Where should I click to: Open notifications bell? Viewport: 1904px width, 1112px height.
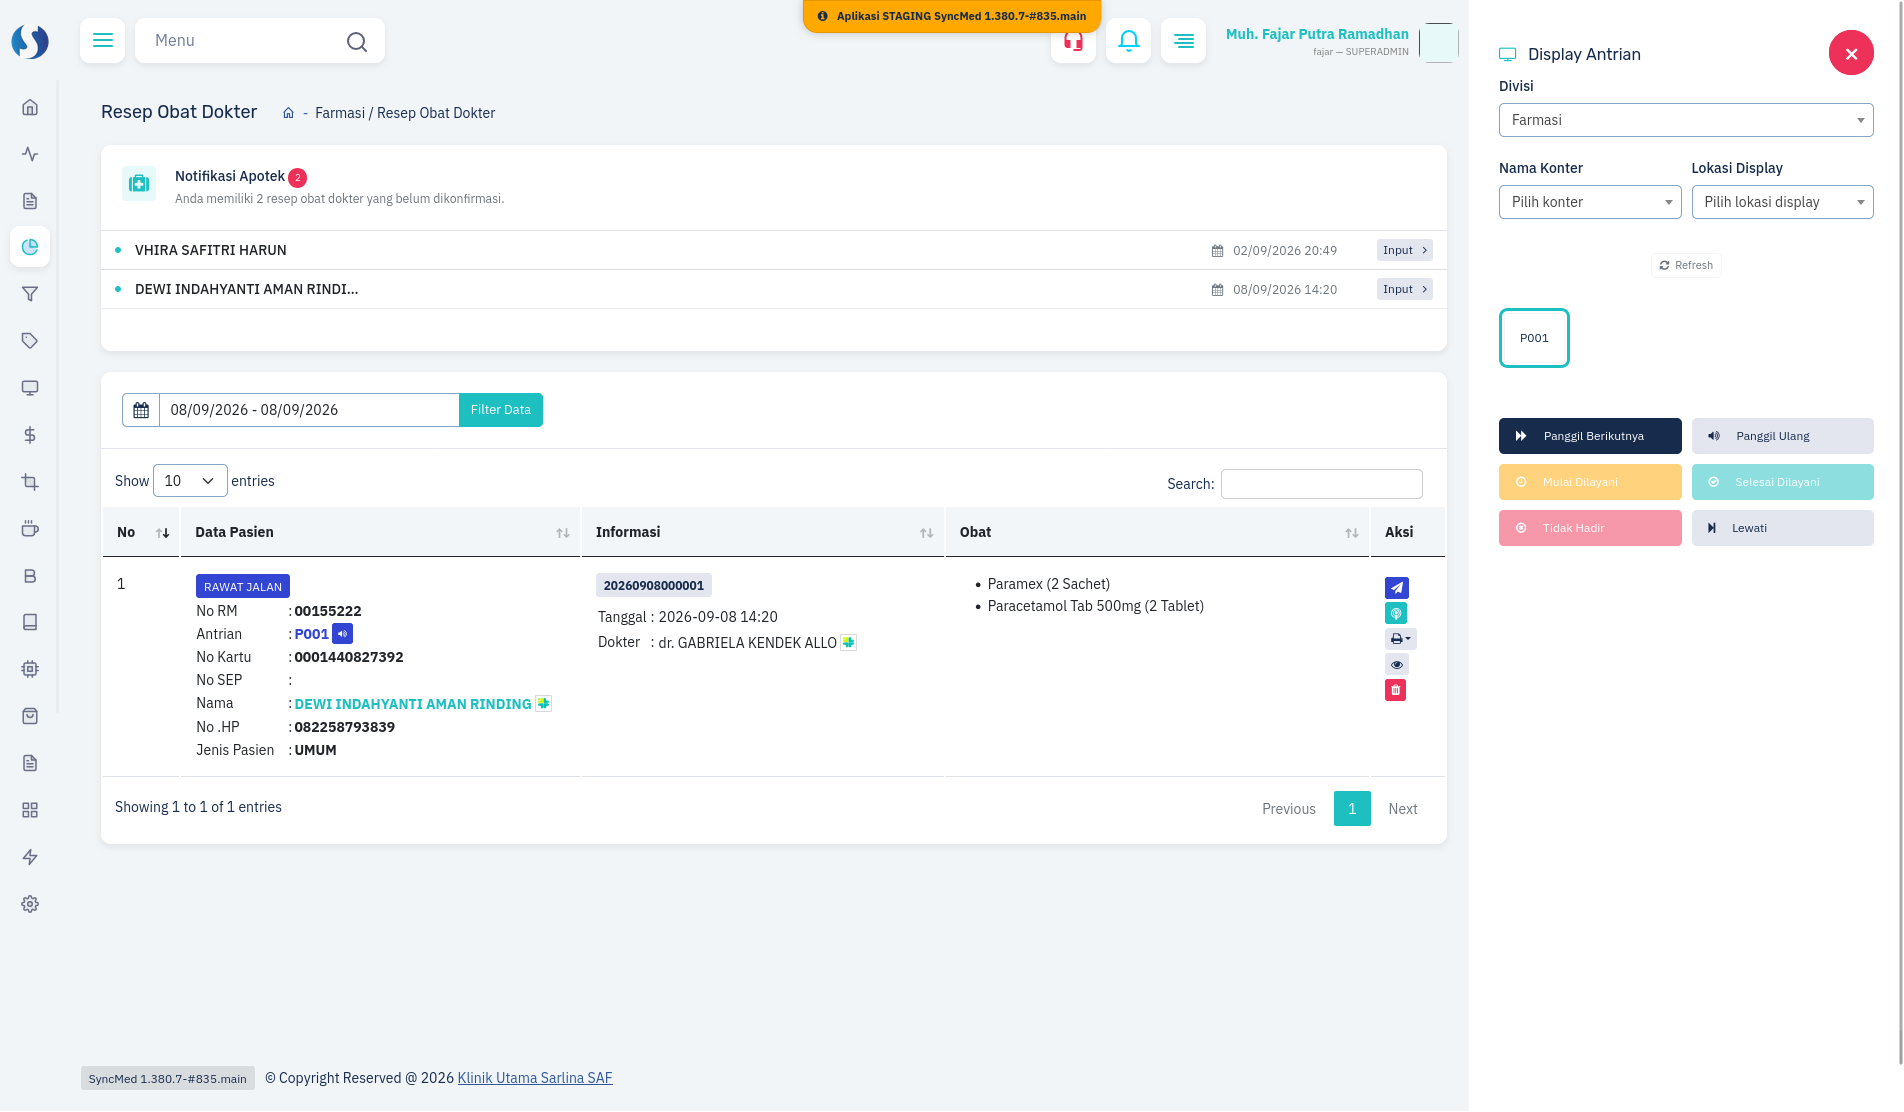point(1128,41)
